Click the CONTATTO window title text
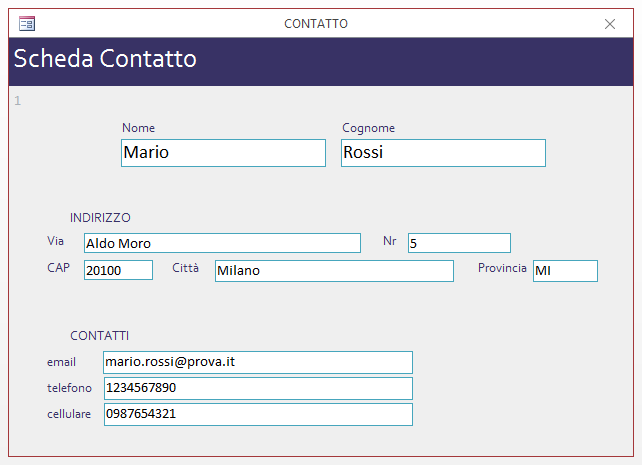642x465 pixels. (x=316, y=24)
